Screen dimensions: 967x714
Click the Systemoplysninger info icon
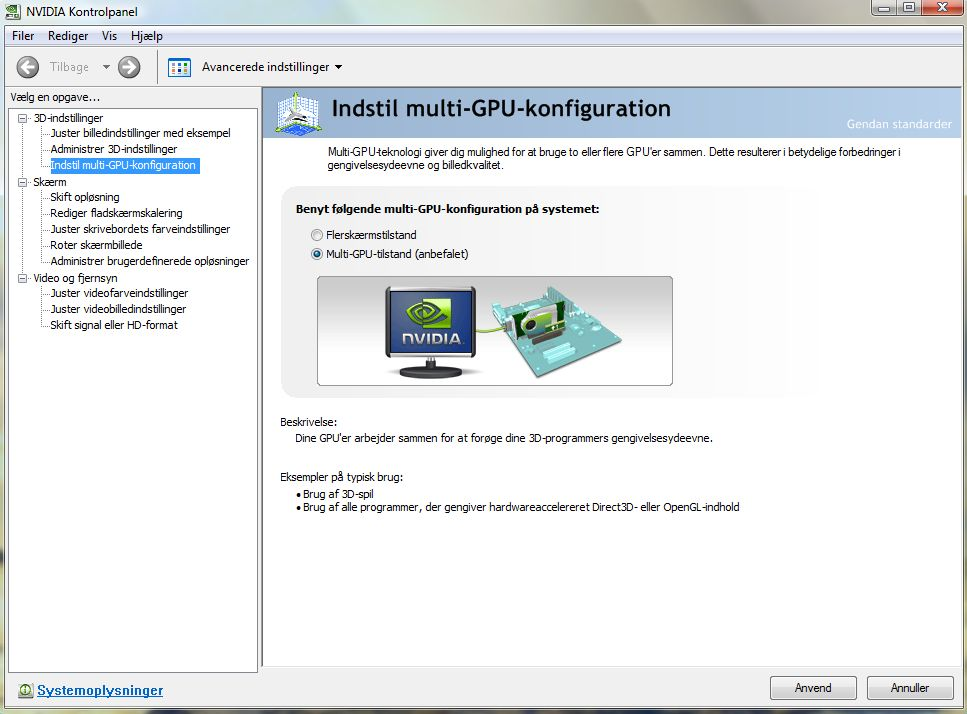(25, 691)
